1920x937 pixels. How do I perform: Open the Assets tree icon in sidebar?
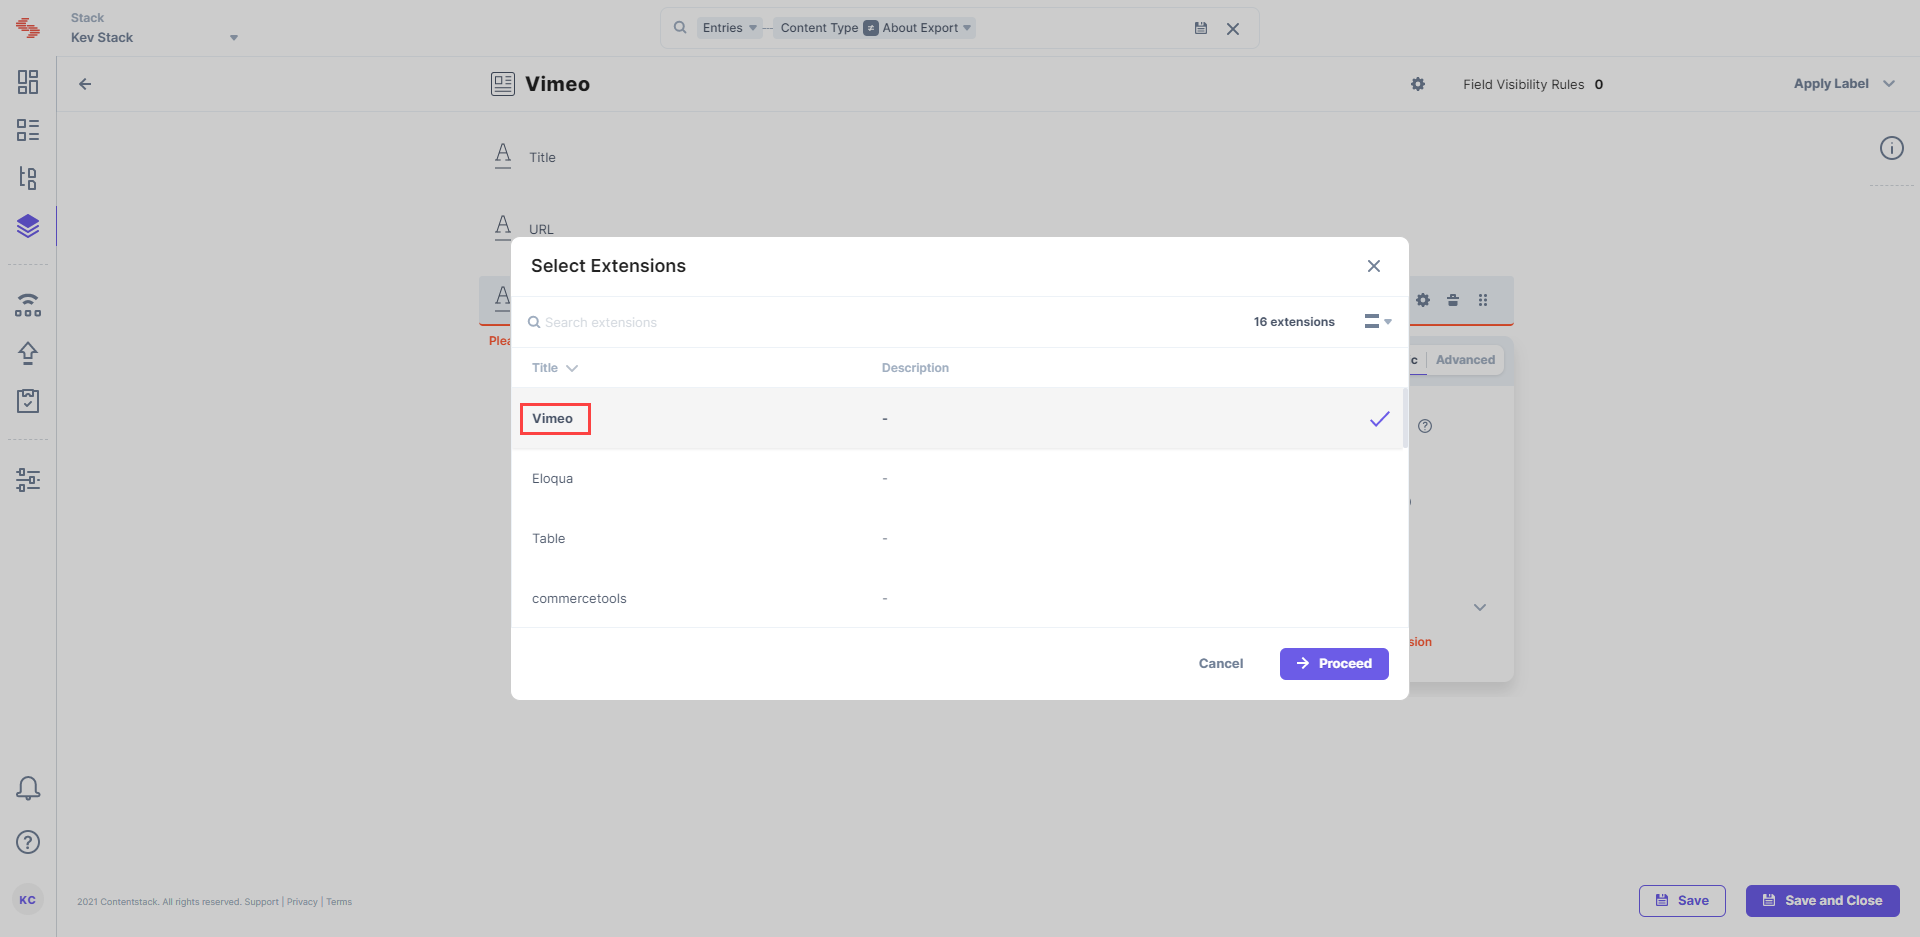tap(28, 178)
